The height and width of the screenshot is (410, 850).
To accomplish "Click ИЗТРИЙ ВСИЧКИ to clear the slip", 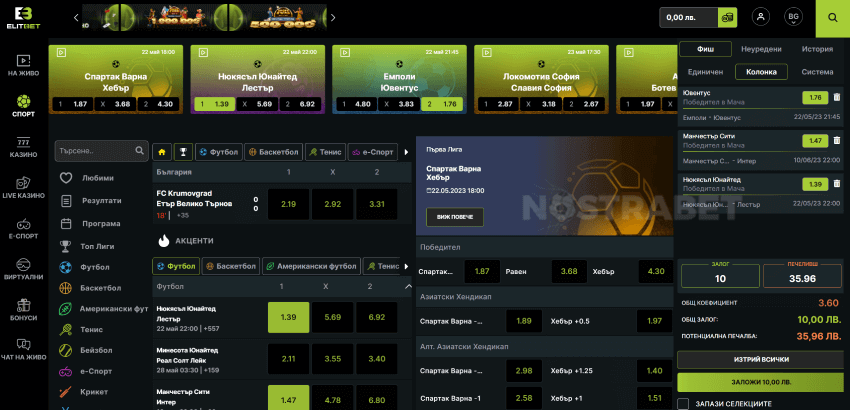I will pyautogui.click(x=761, y=360).
